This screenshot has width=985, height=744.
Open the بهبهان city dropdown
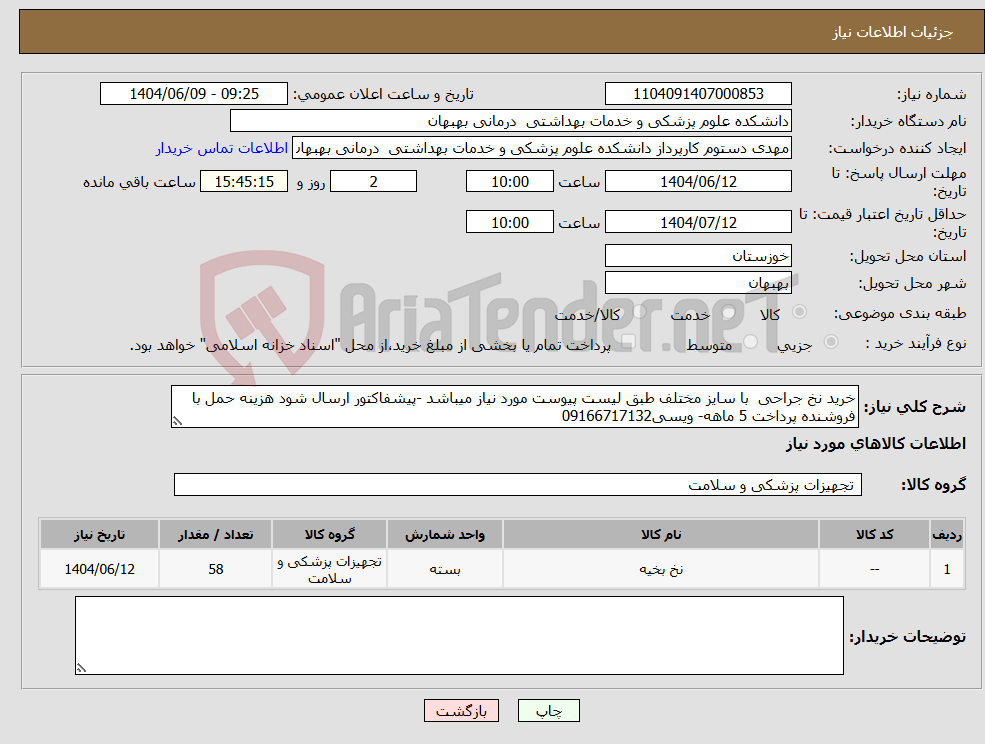click(698, 281)
